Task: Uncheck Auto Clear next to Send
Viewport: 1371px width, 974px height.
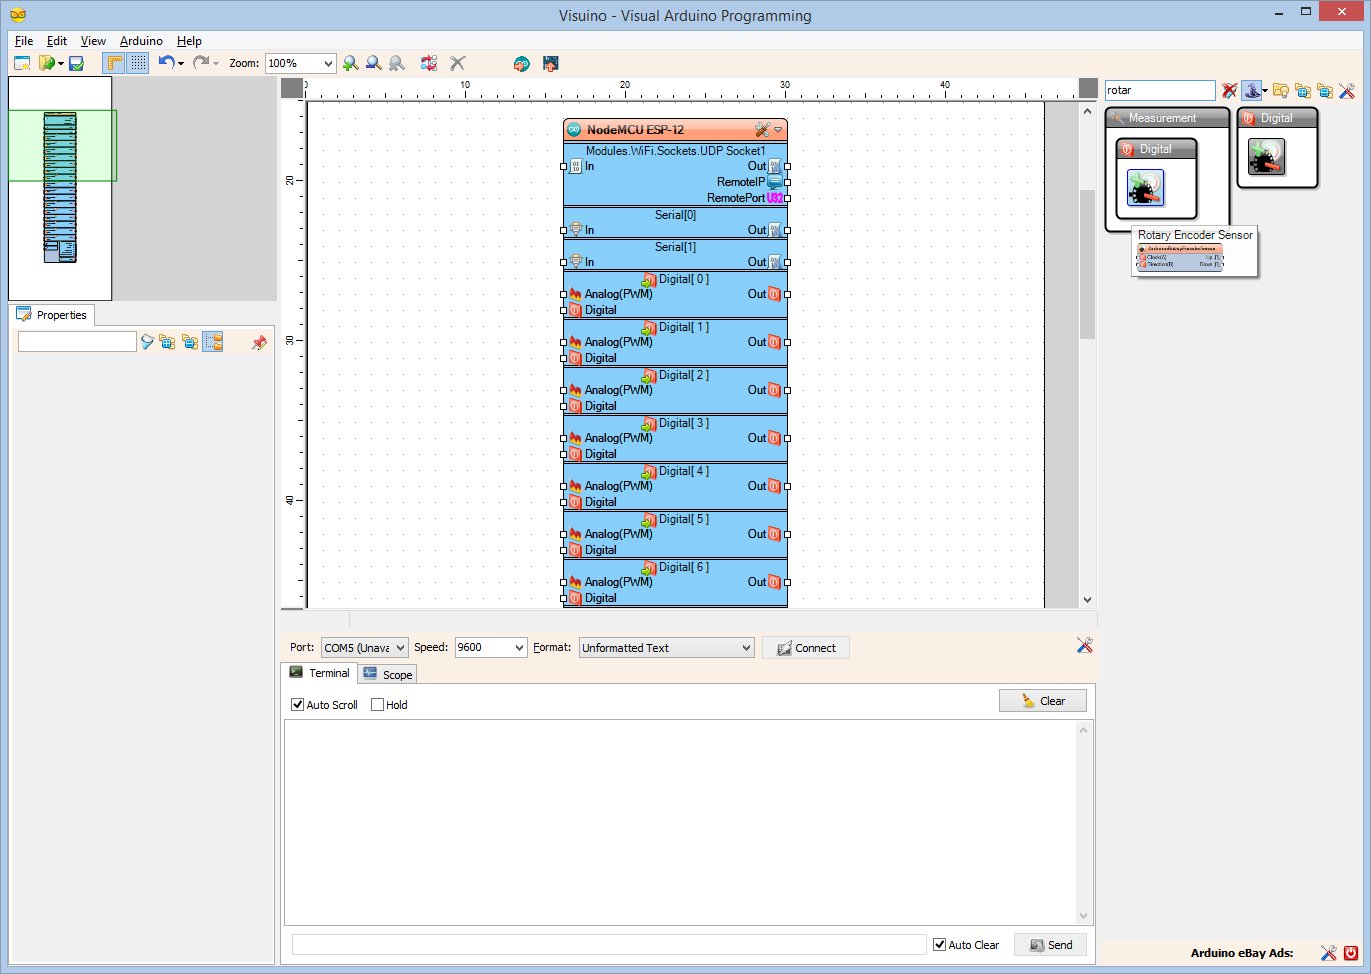Action: [x=939, y=944]
